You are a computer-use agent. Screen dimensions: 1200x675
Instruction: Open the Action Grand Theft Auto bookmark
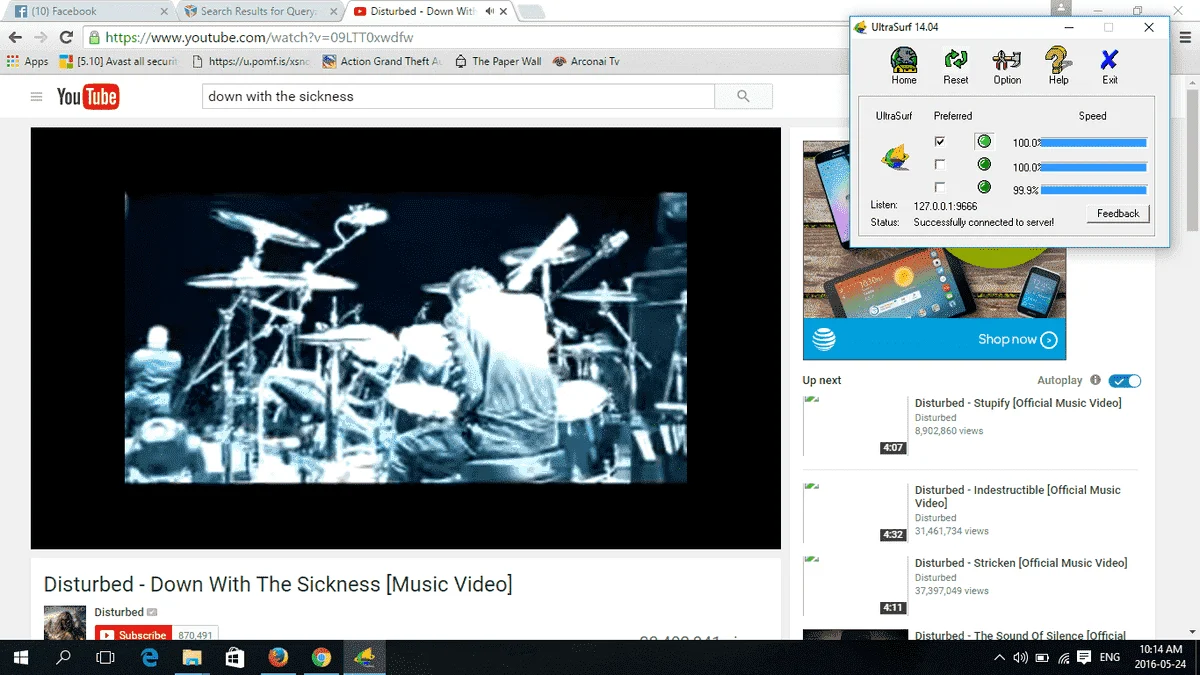click(382, 61)
